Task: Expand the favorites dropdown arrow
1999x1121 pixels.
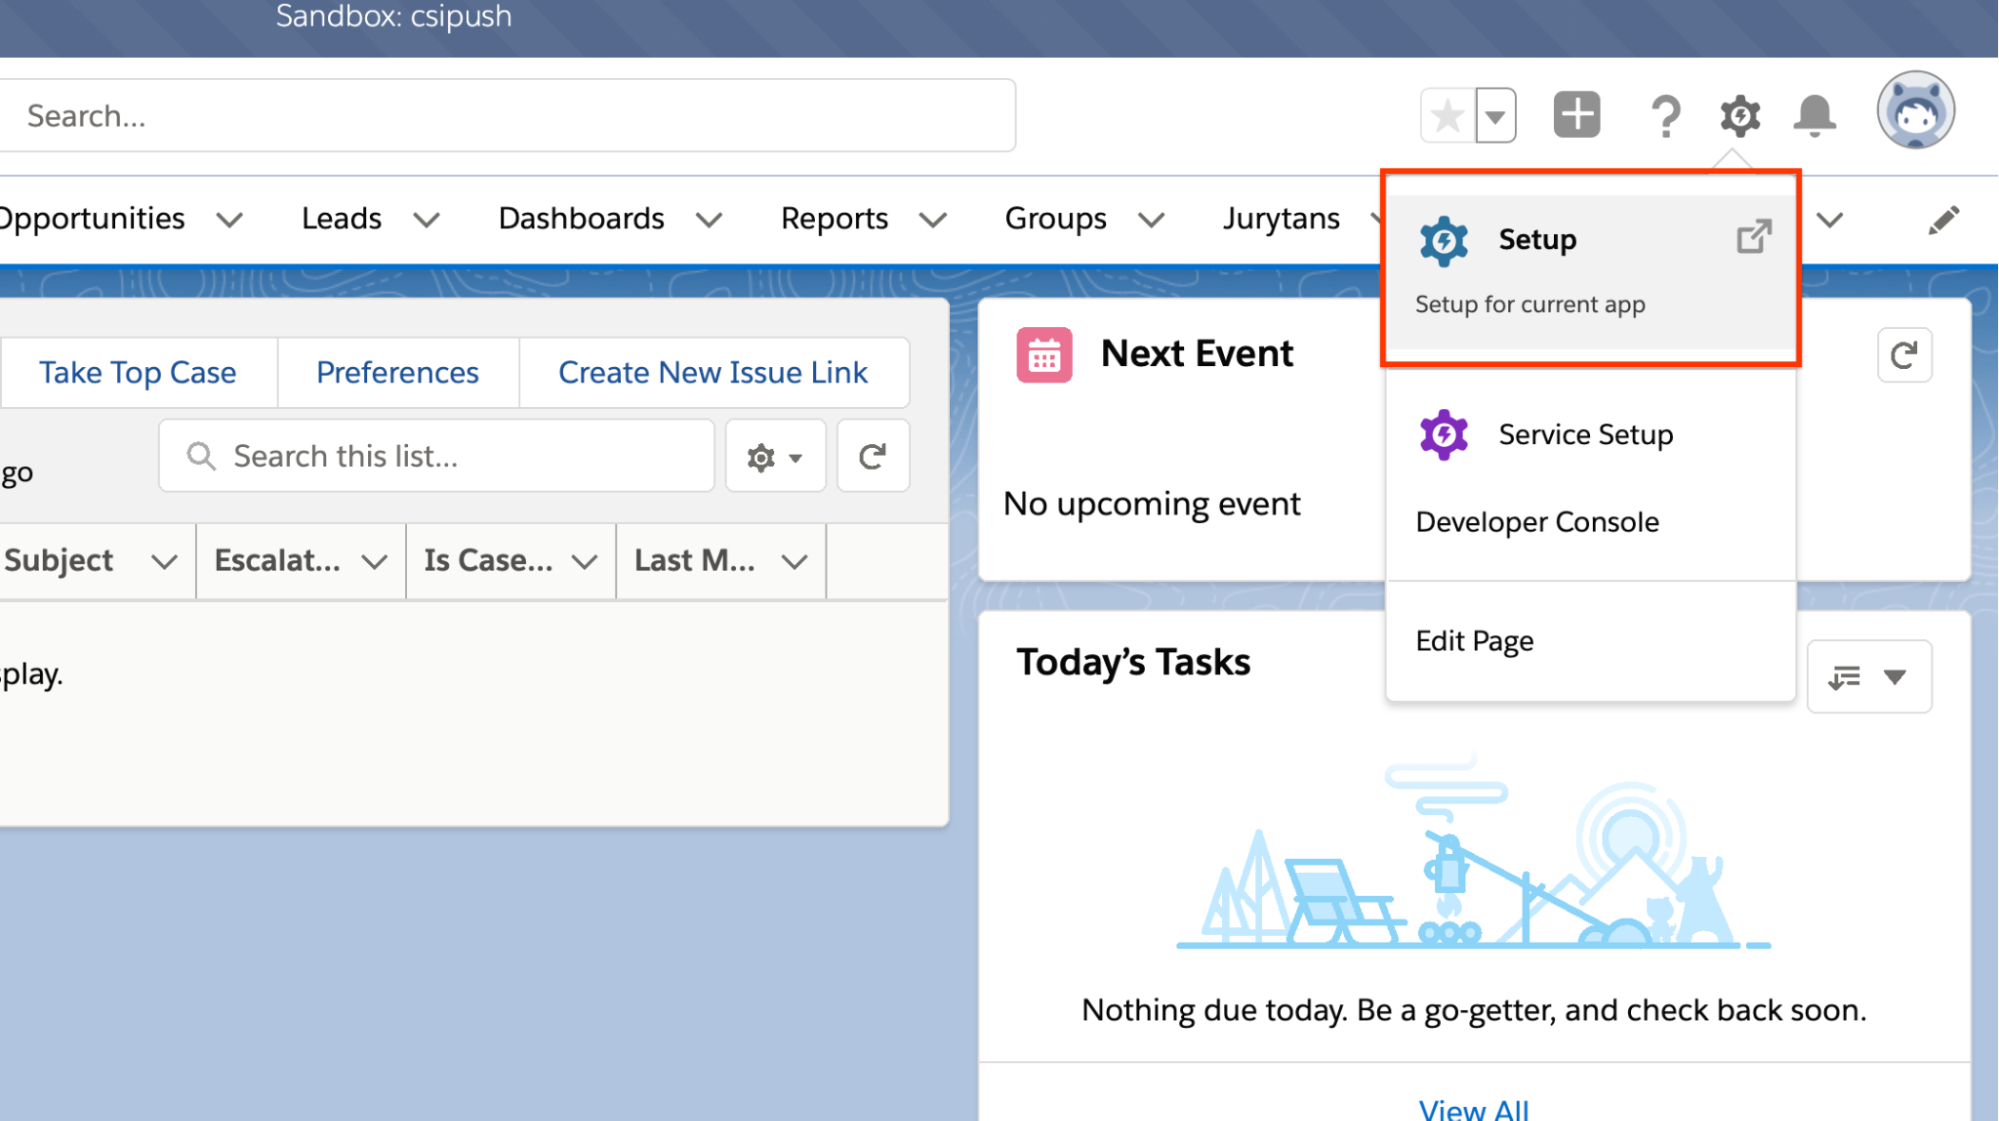Action: point(1494,113)
